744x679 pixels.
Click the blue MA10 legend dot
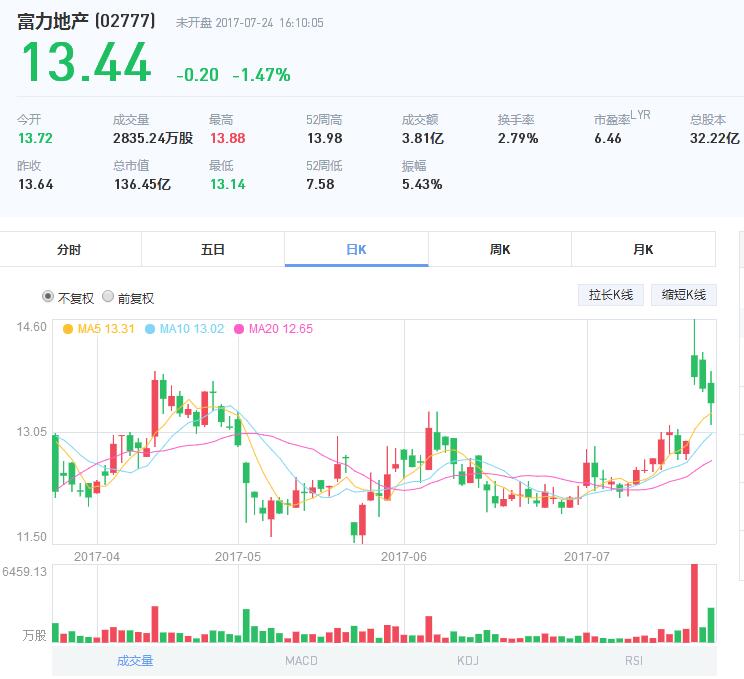150,329
